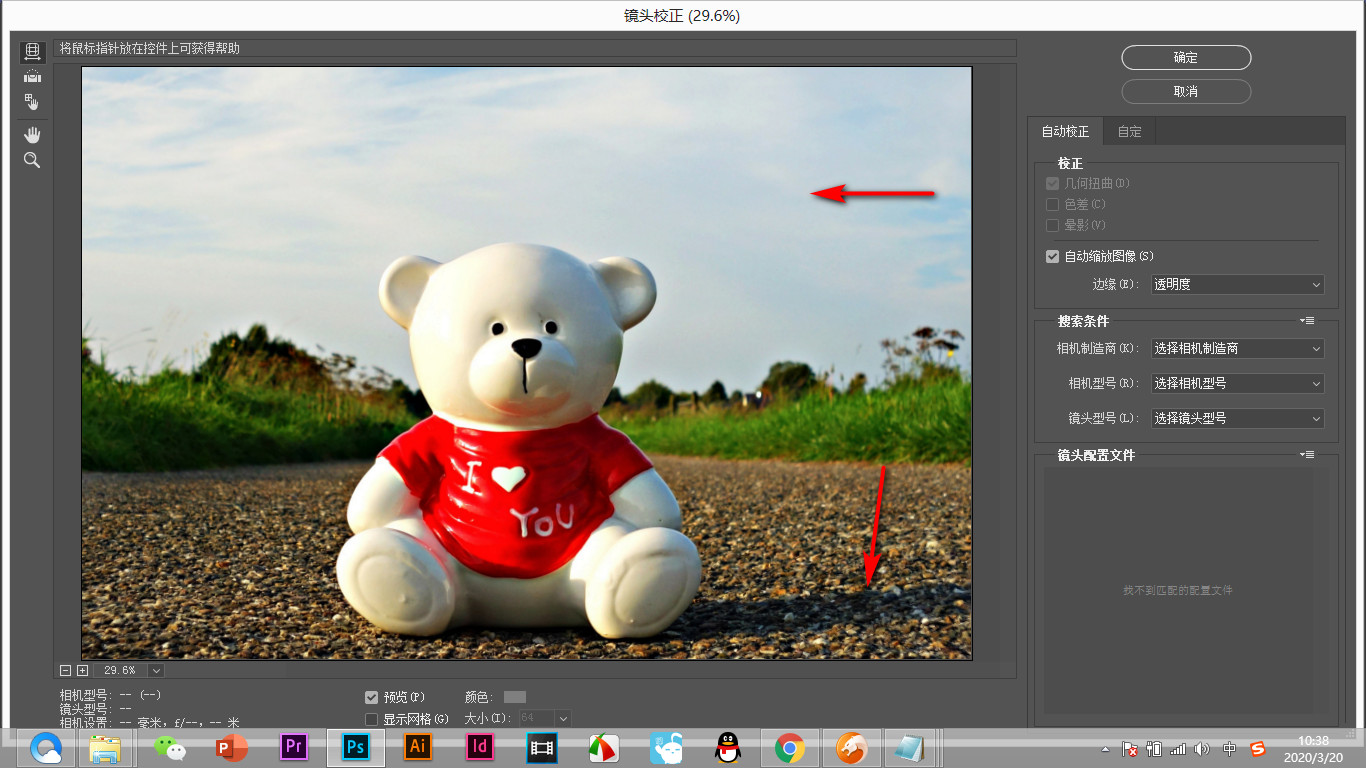Open the 相机制造商 dropdown
The width and height of the screenshot is (1366, 768).
click(x=1238, y=348)
